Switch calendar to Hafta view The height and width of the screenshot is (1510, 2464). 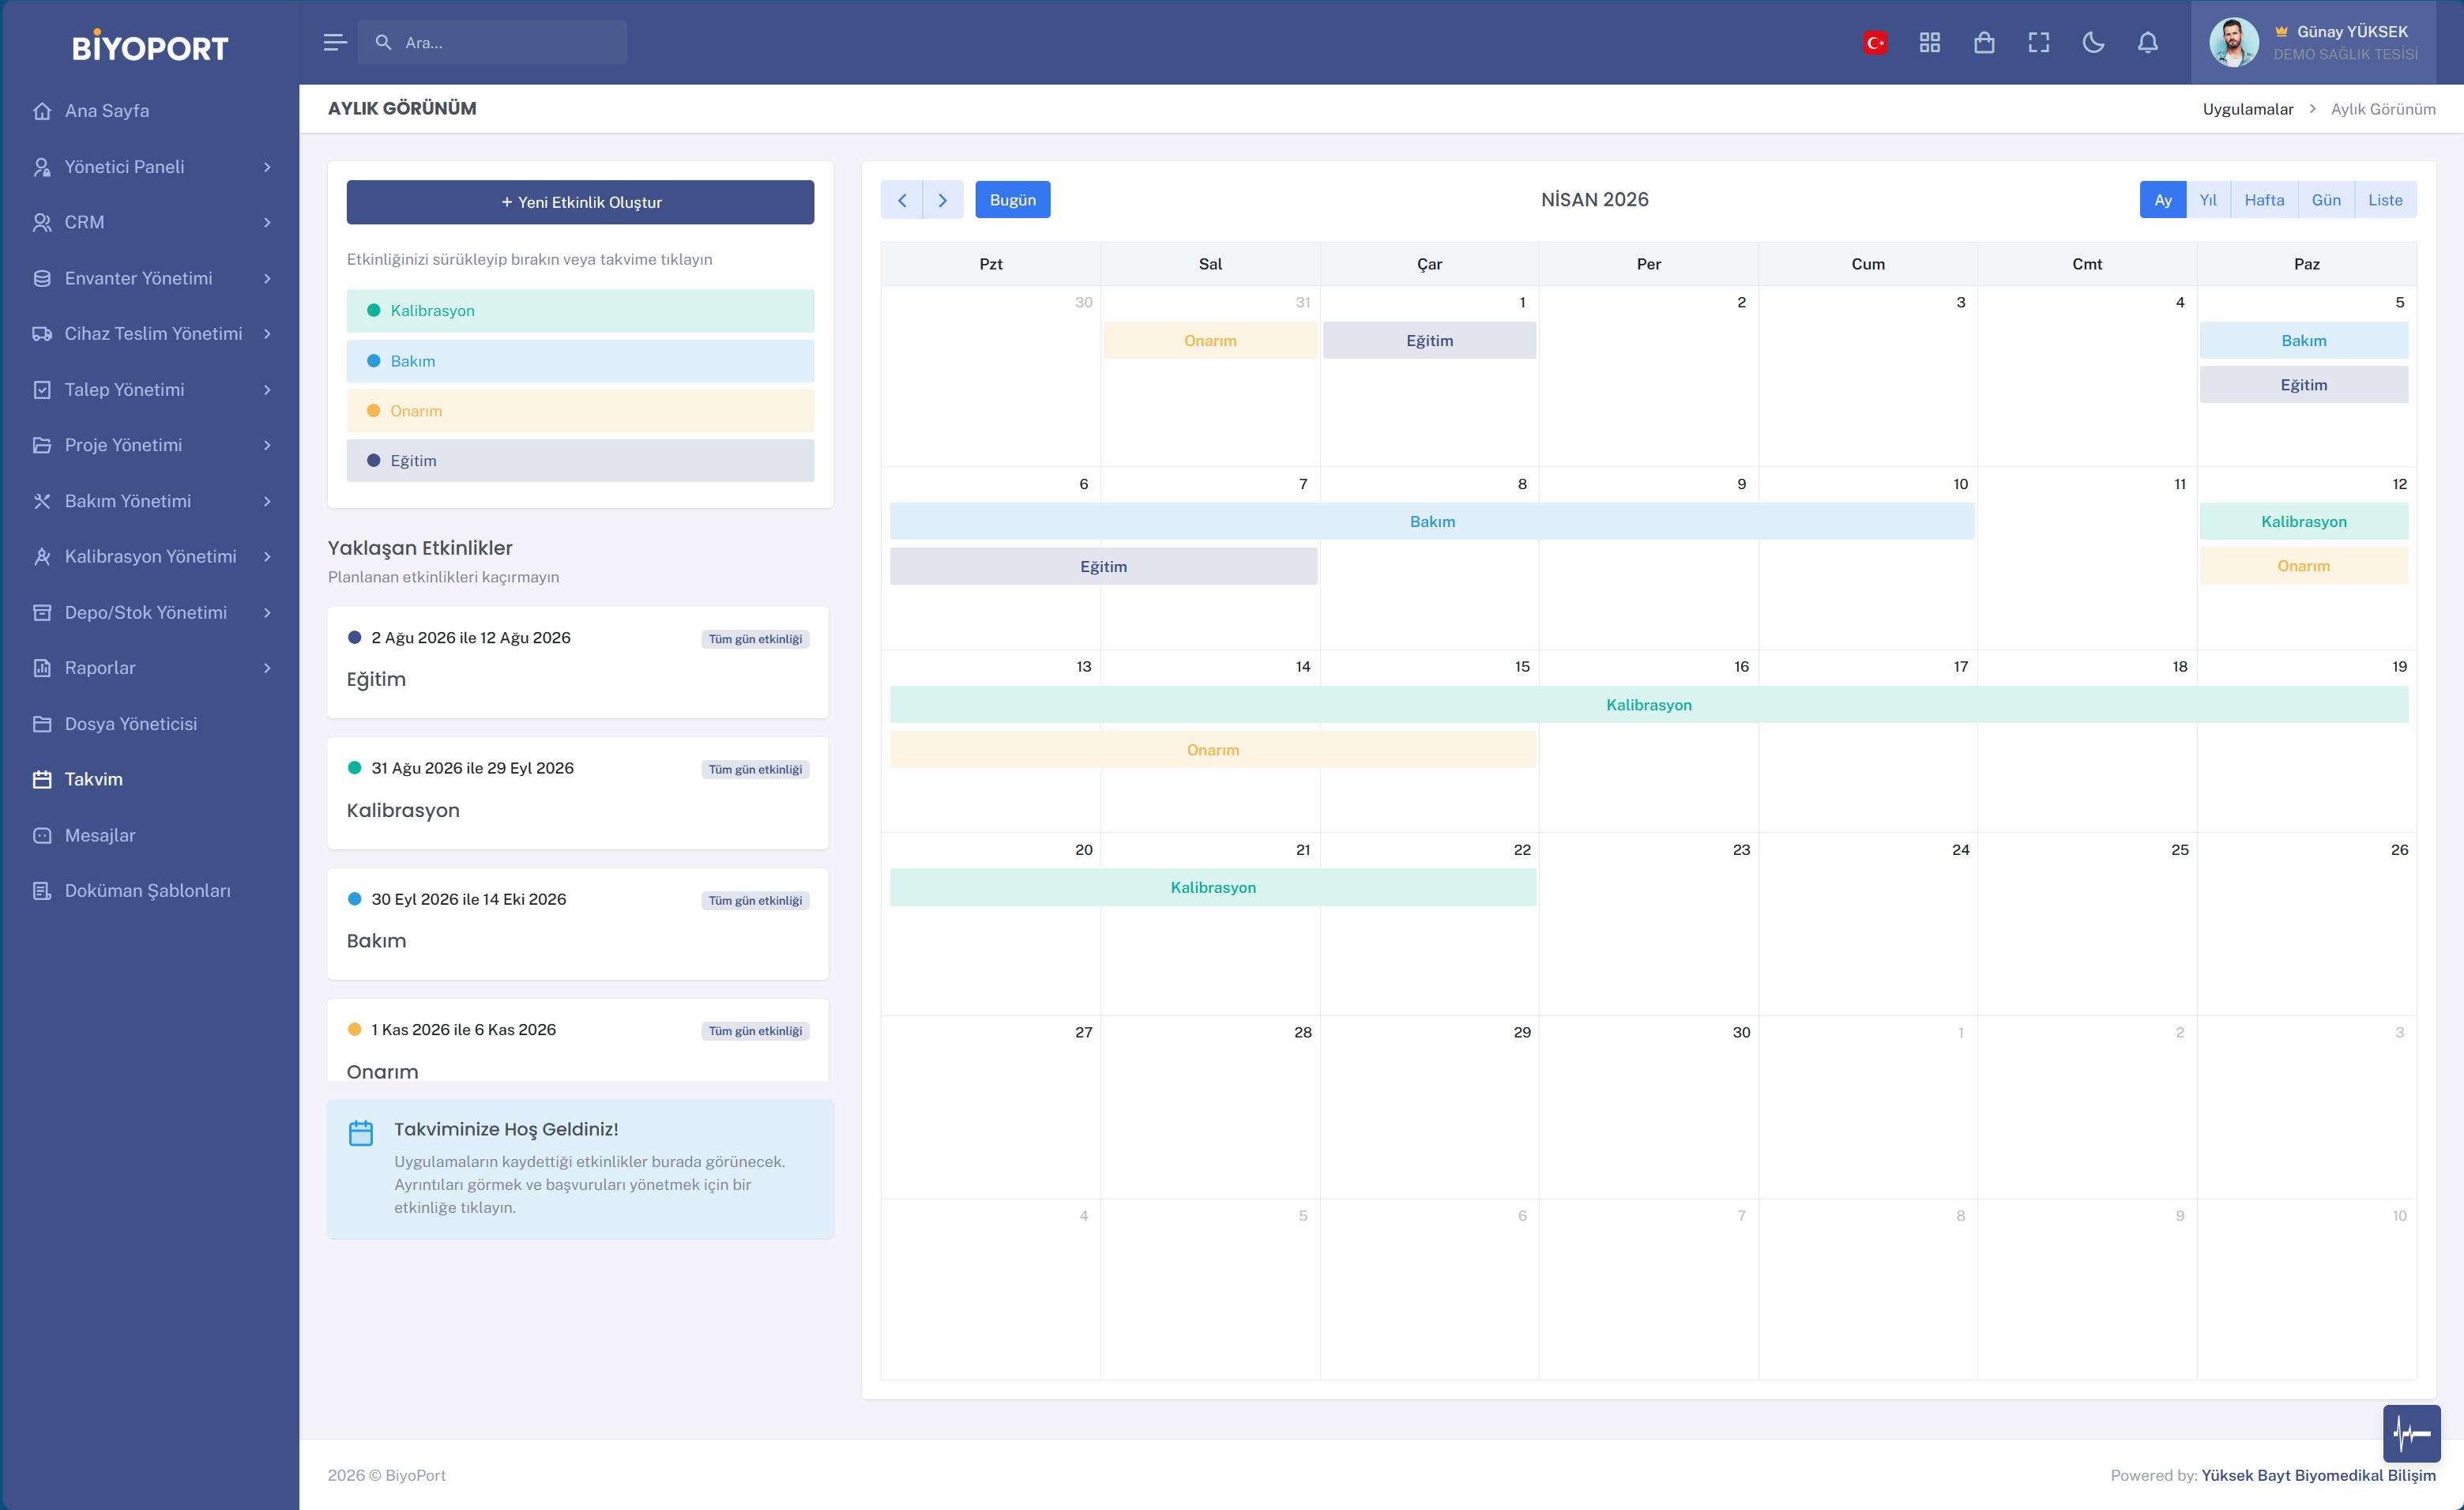(2264, 200)
